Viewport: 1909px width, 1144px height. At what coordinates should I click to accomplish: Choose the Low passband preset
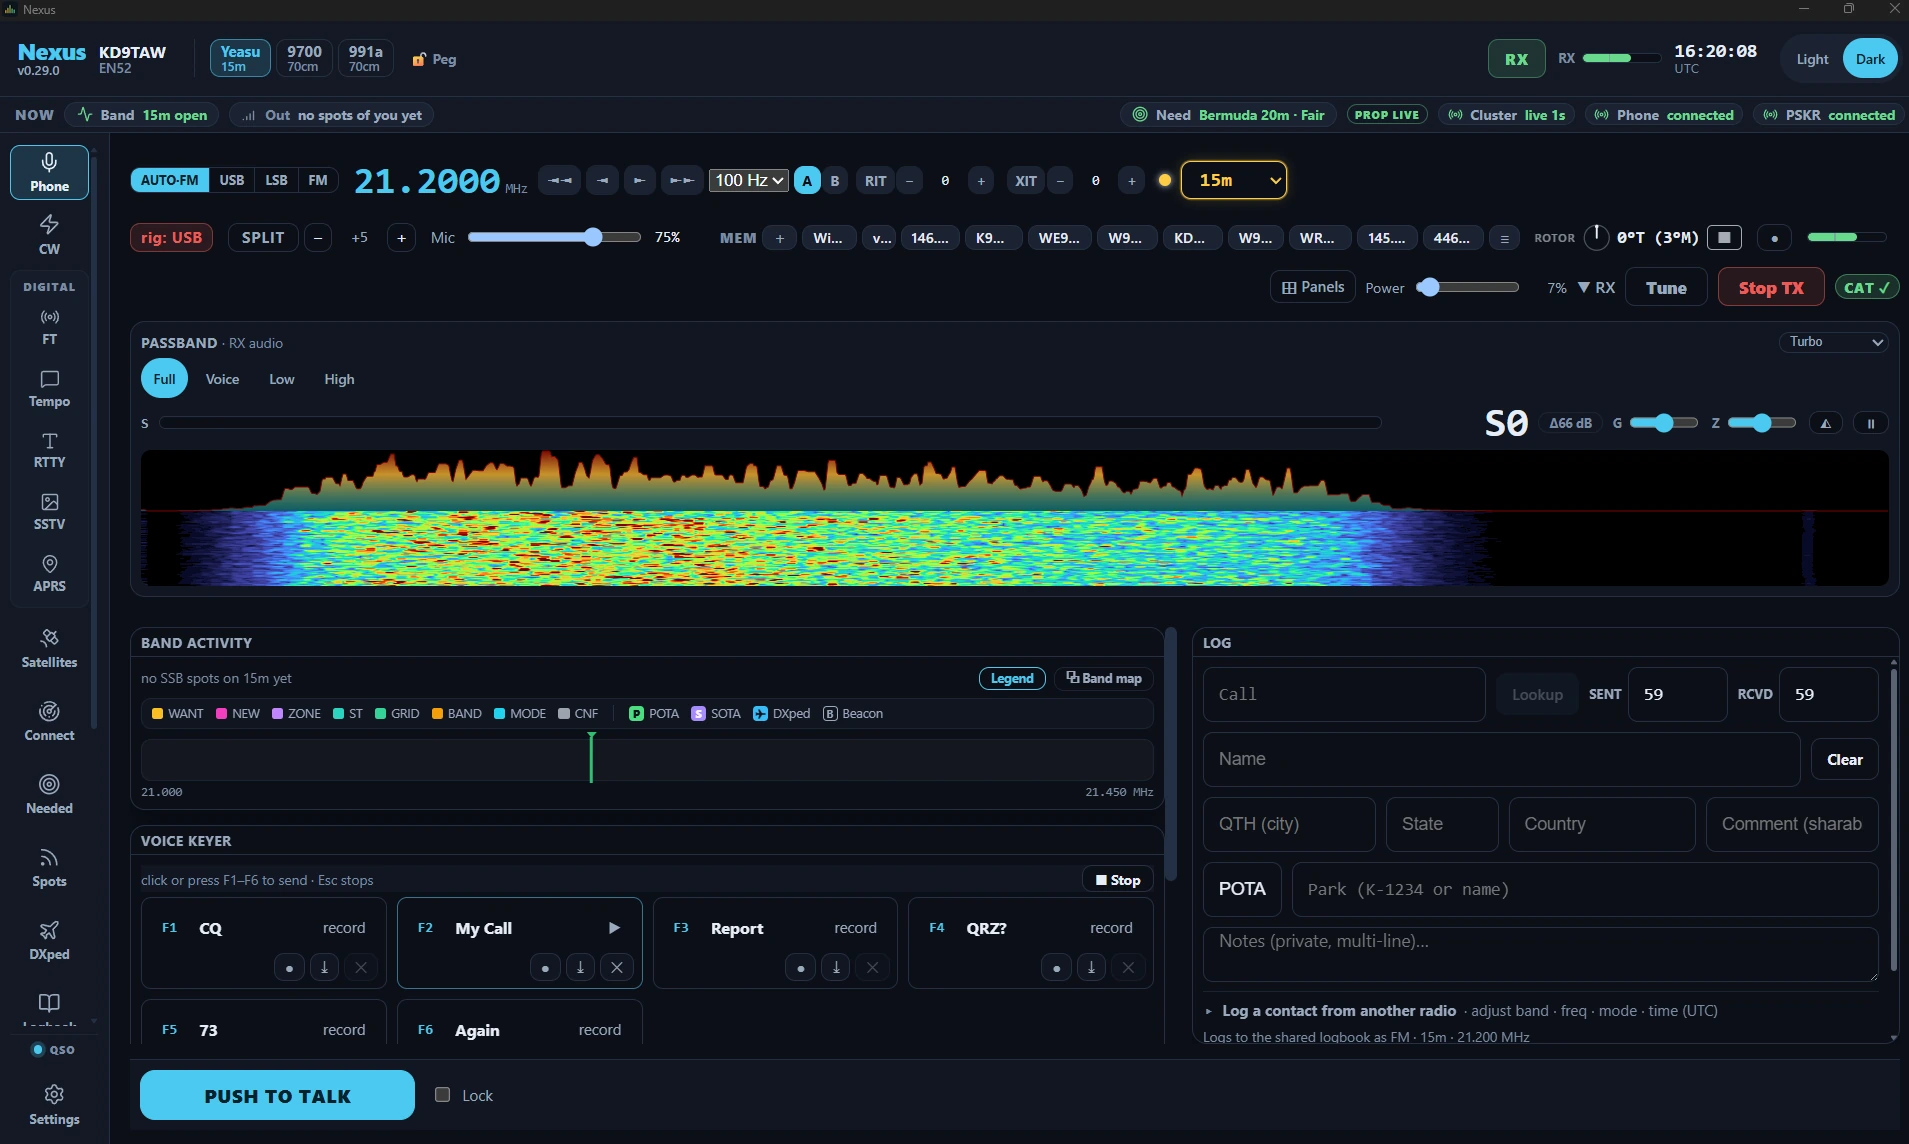[x=282, y=379]
